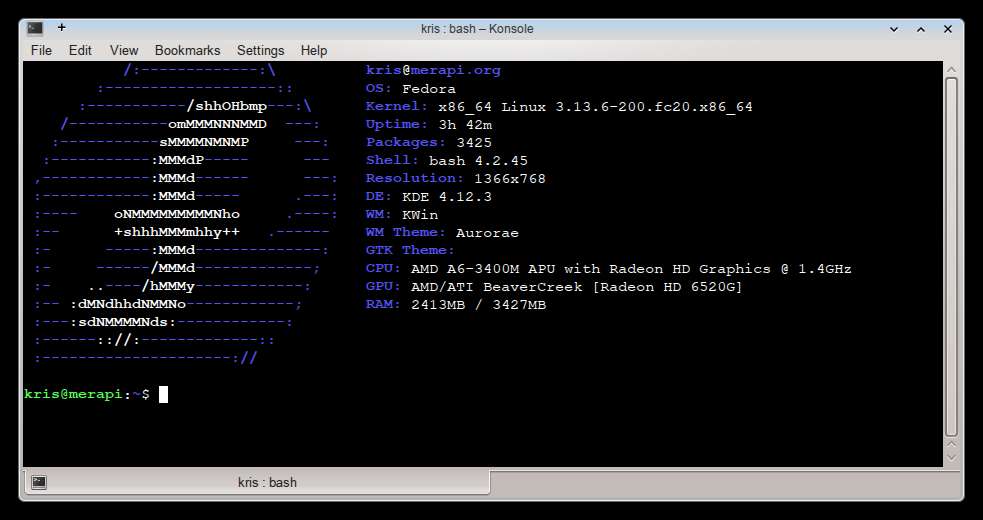This screenshot has height=520, width=983.
Task: Toggle the on-all-desktops plus icon
Action: (x=61, y=28)
